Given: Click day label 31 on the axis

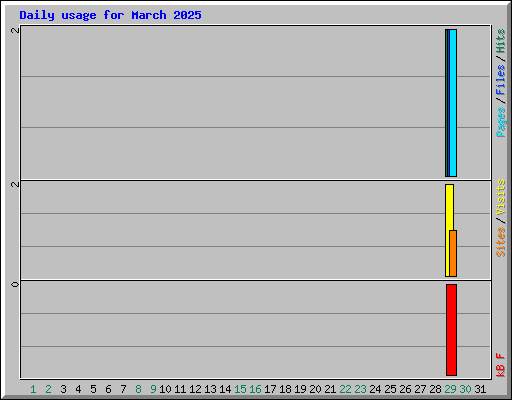Looking at the screenshot, I should (480, 389).
